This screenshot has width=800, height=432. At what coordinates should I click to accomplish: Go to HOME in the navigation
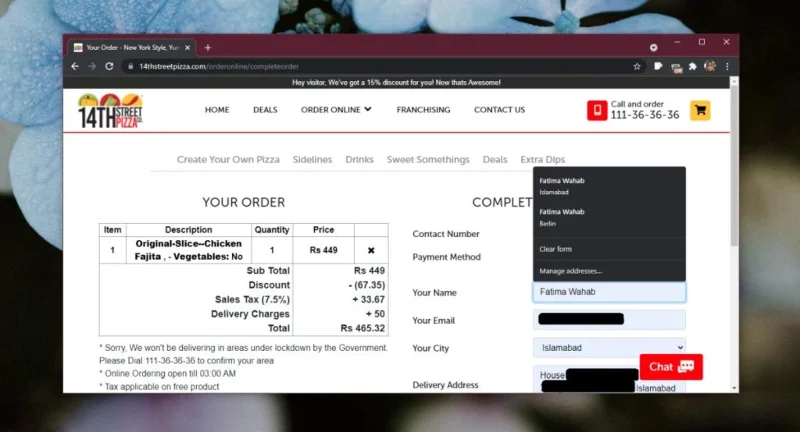coord(217,110)
